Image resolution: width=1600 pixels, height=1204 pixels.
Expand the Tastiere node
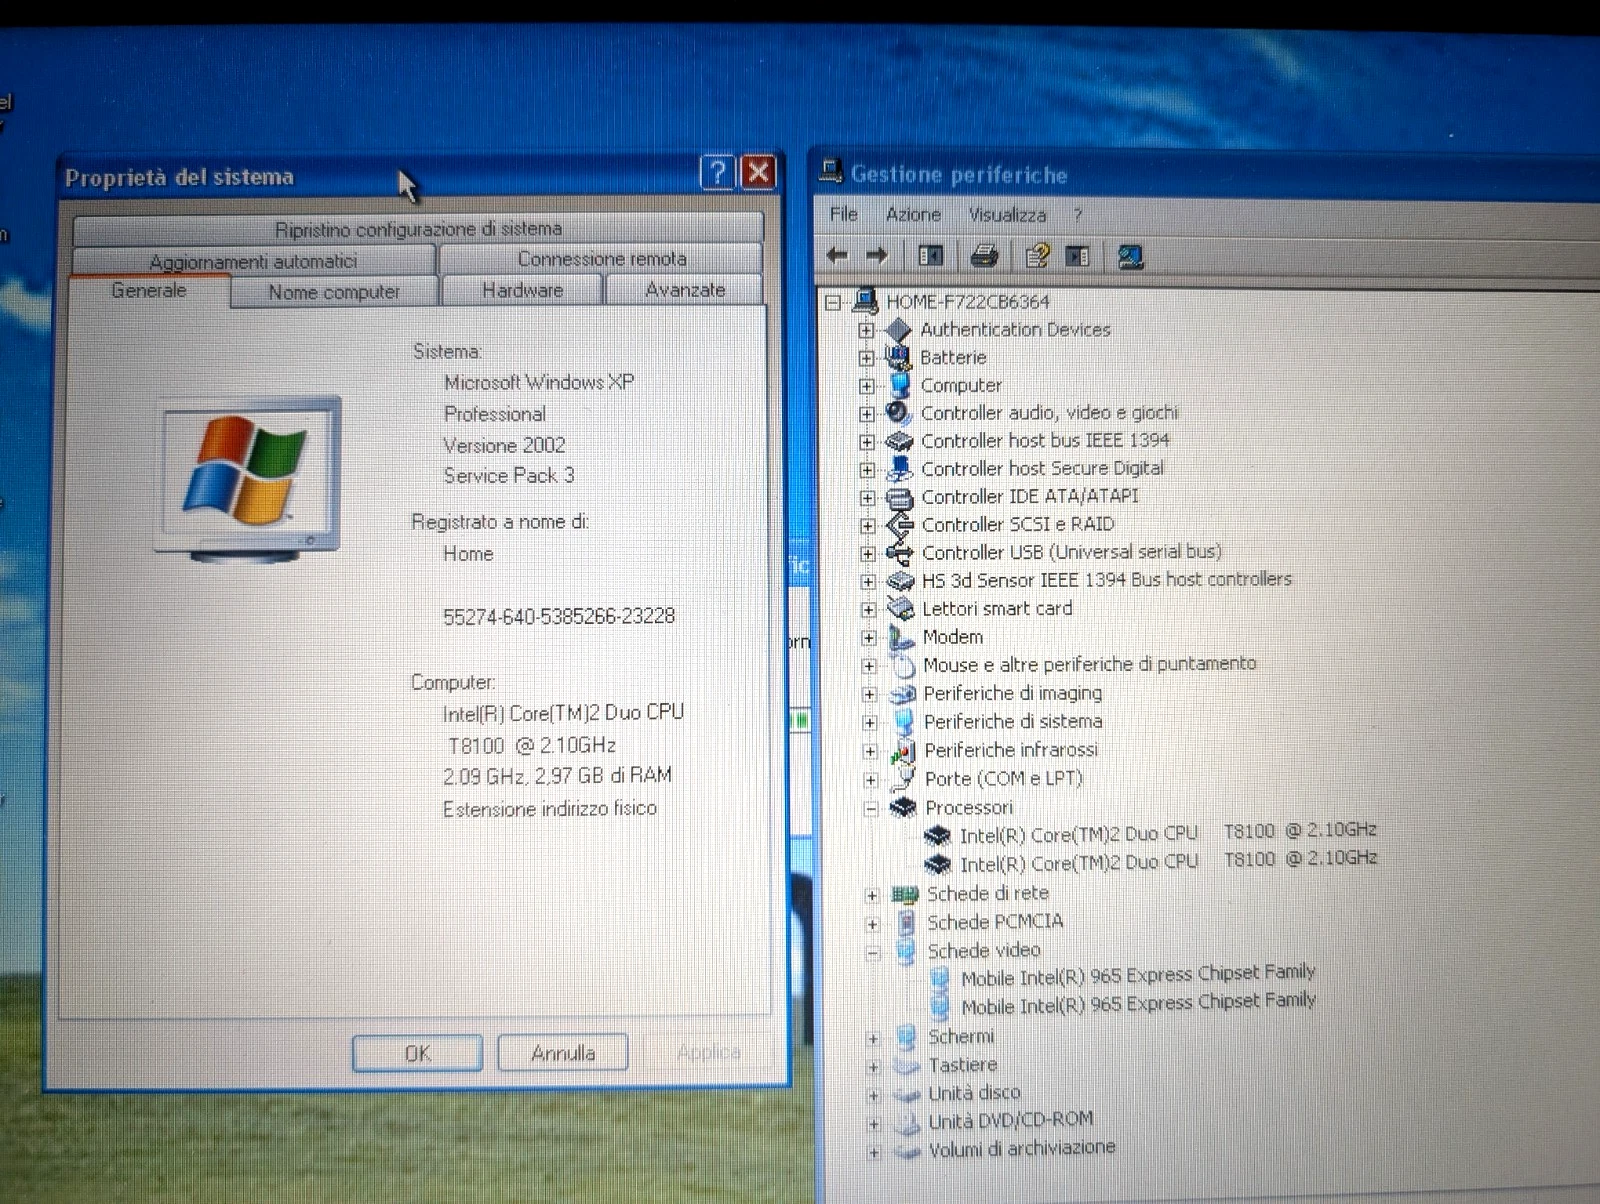pos(874,1068)
